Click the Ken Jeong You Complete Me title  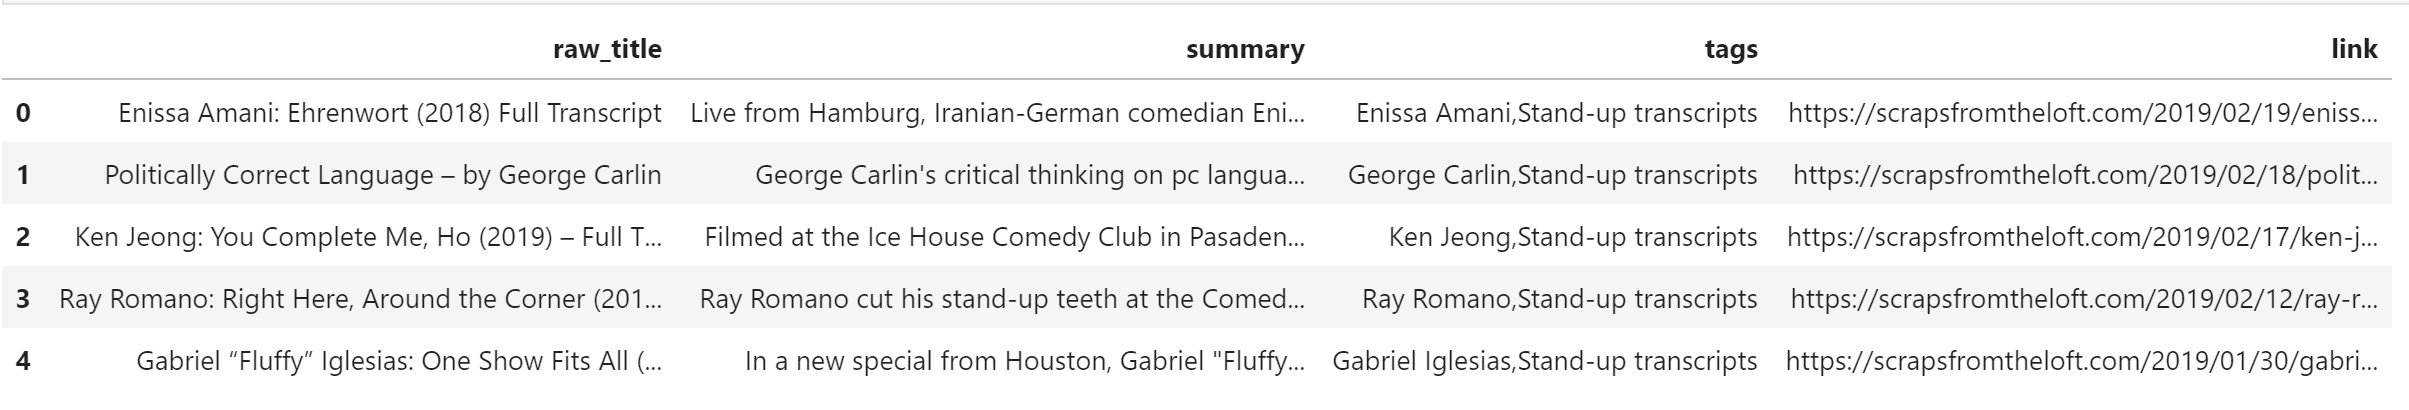[x=368, y=237]
